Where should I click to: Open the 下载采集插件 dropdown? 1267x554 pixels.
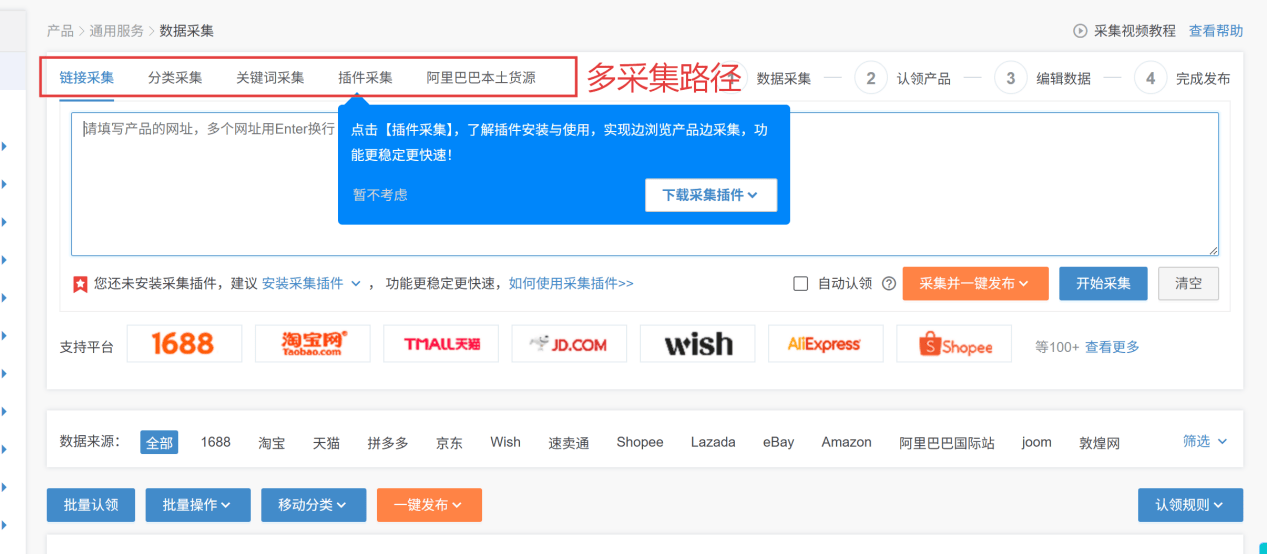coord(710,195)
